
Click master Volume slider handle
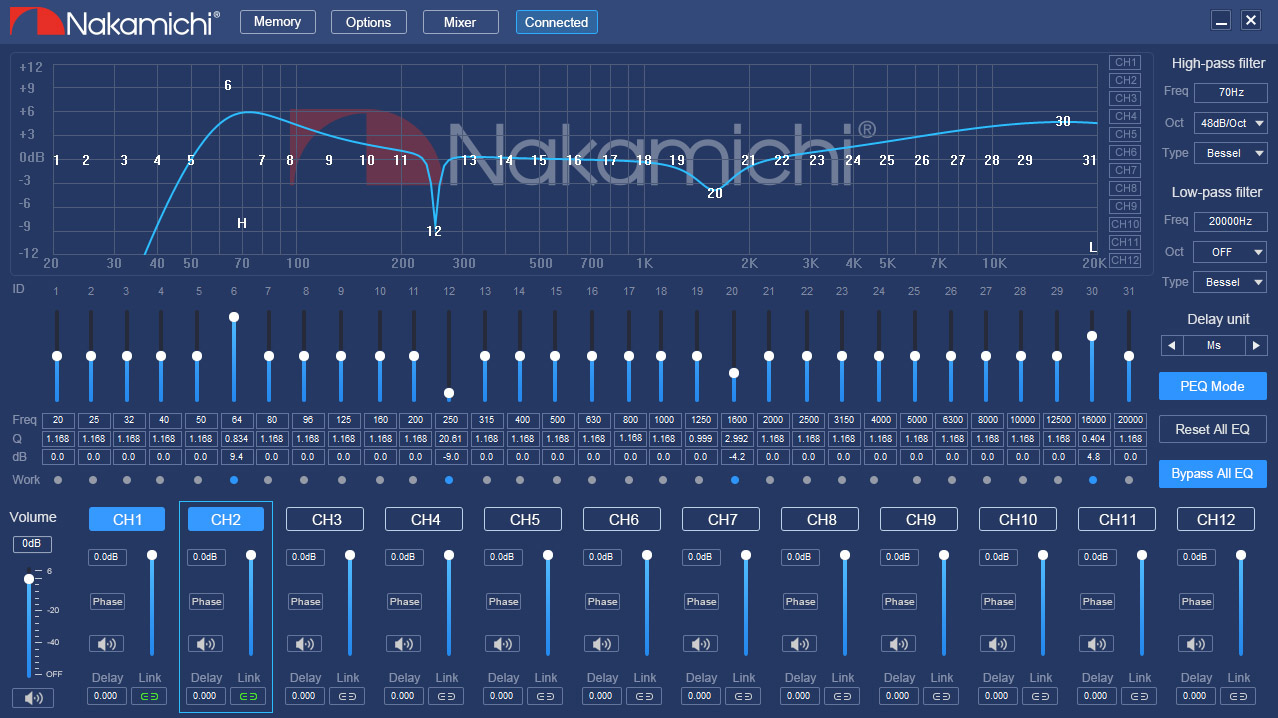tap(29, 579)
